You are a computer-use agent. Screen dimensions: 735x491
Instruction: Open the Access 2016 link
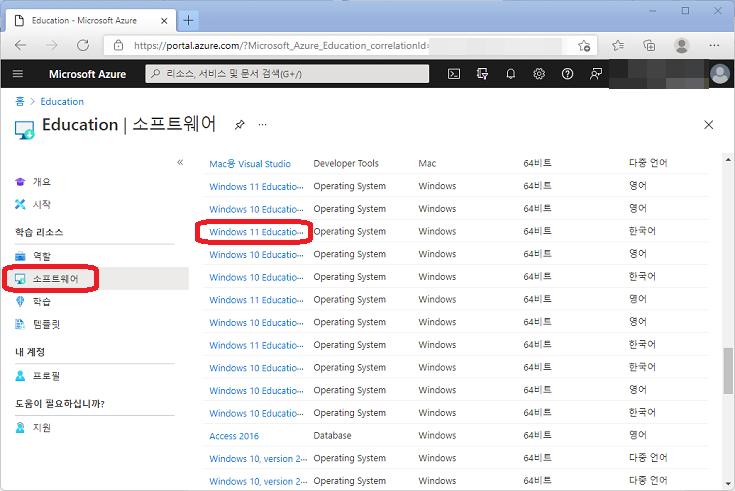pos(234,436)
